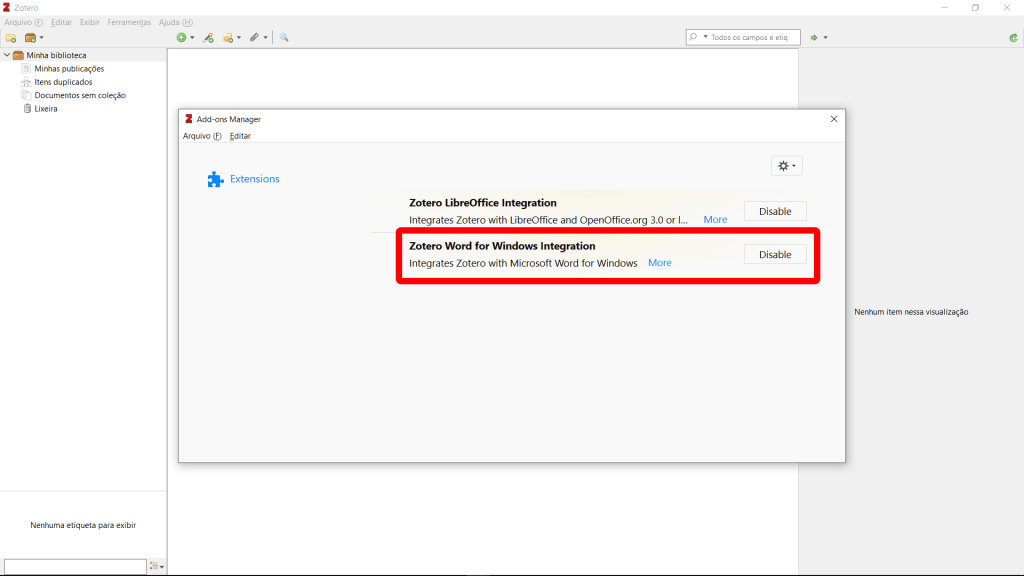Click the green locate arrow icon
The image size is (1024, 576).
coord(814,37)
